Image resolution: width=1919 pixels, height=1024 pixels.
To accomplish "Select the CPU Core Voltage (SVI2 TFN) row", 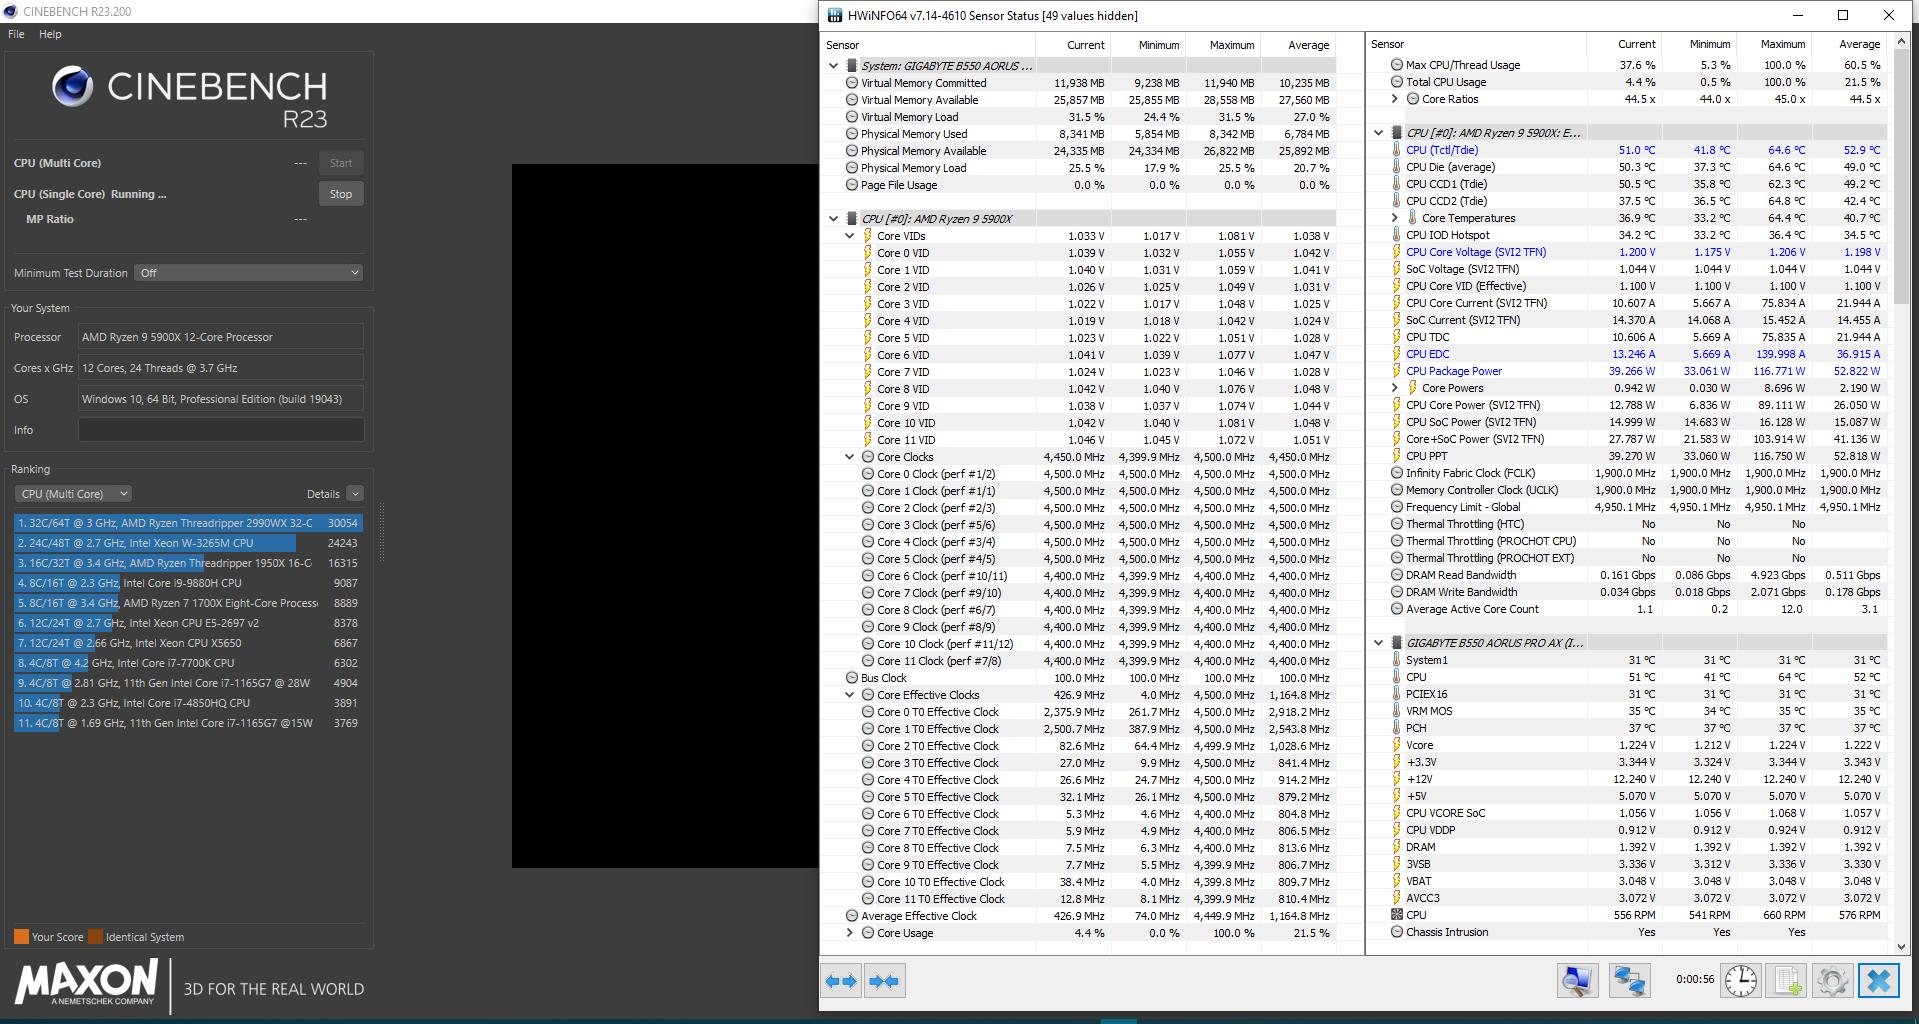I will [x=1627, y=252].
